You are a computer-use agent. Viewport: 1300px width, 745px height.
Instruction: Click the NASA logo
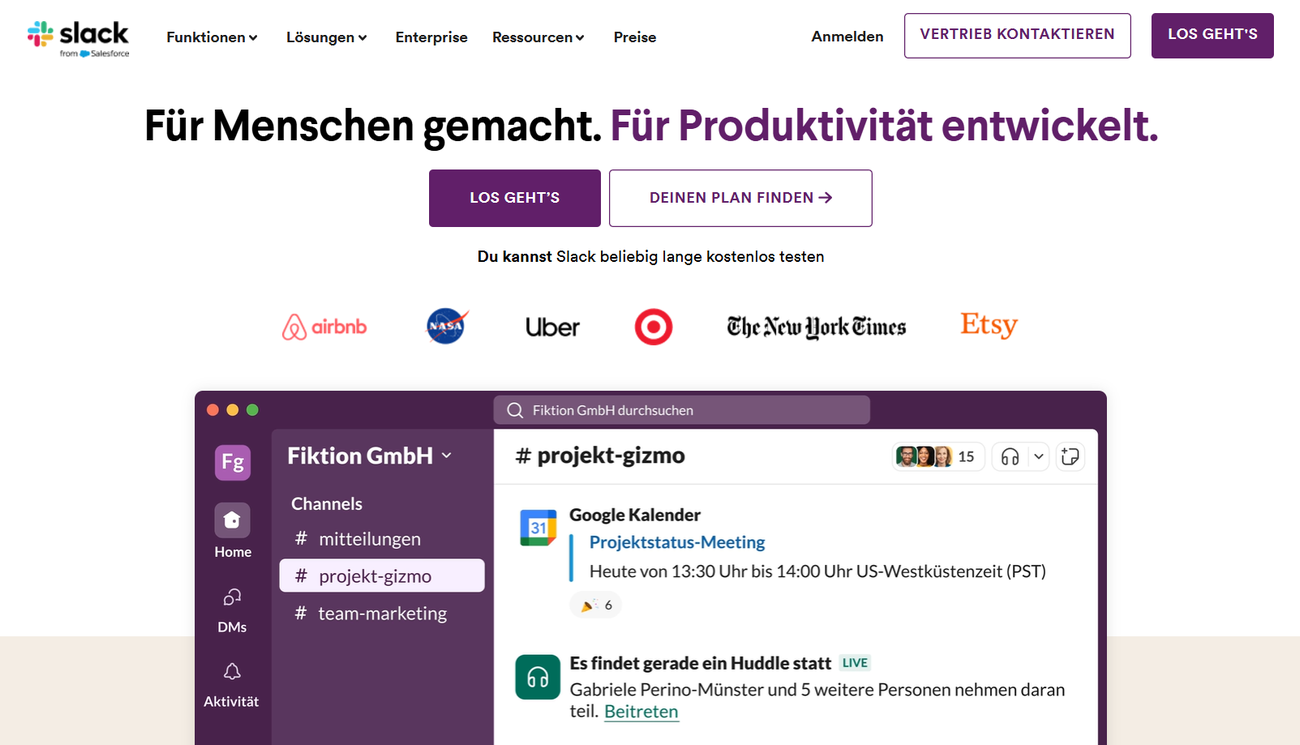tap(446, 325)
